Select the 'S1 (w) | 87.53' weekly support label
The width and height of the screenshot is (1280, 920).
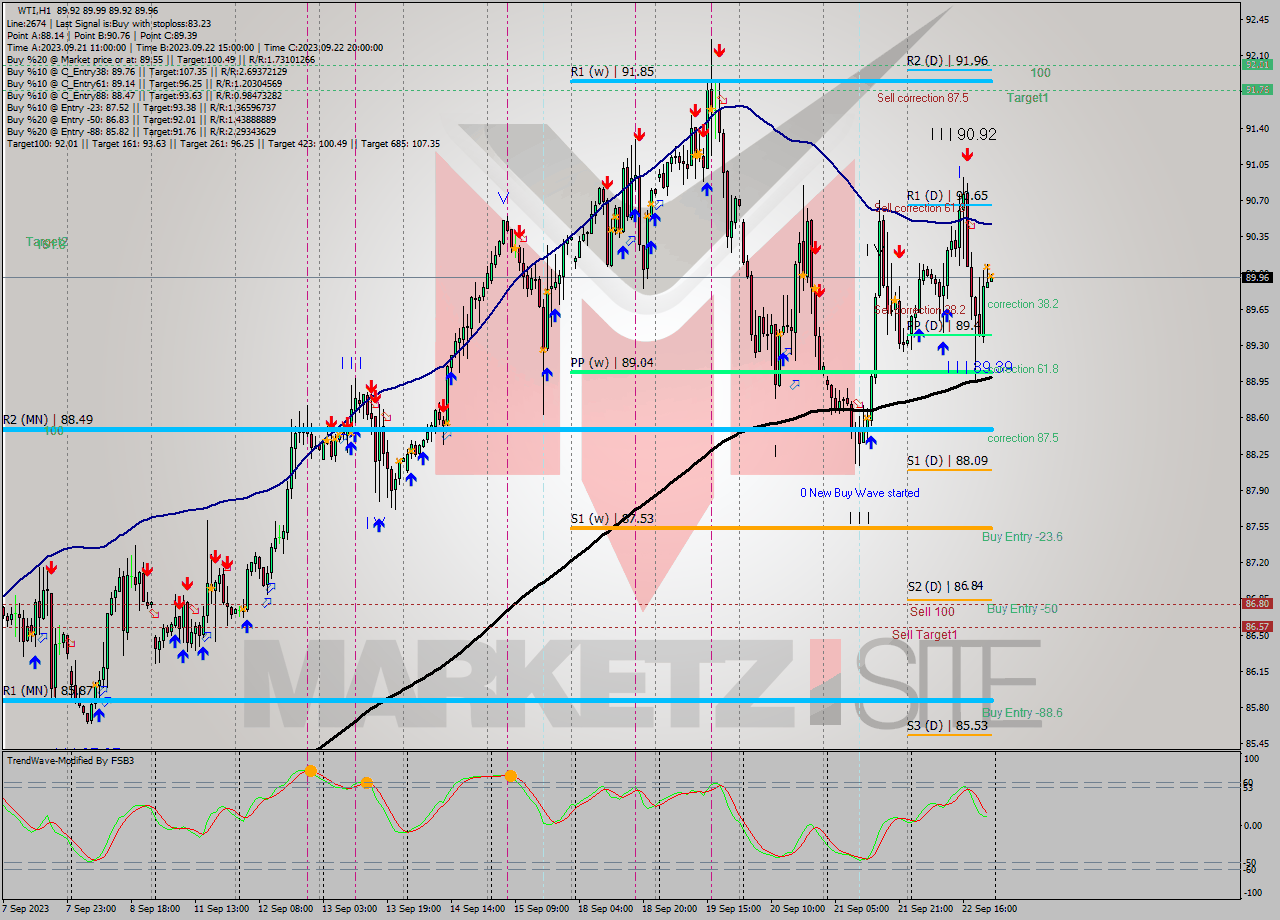(x=612, y=518)
